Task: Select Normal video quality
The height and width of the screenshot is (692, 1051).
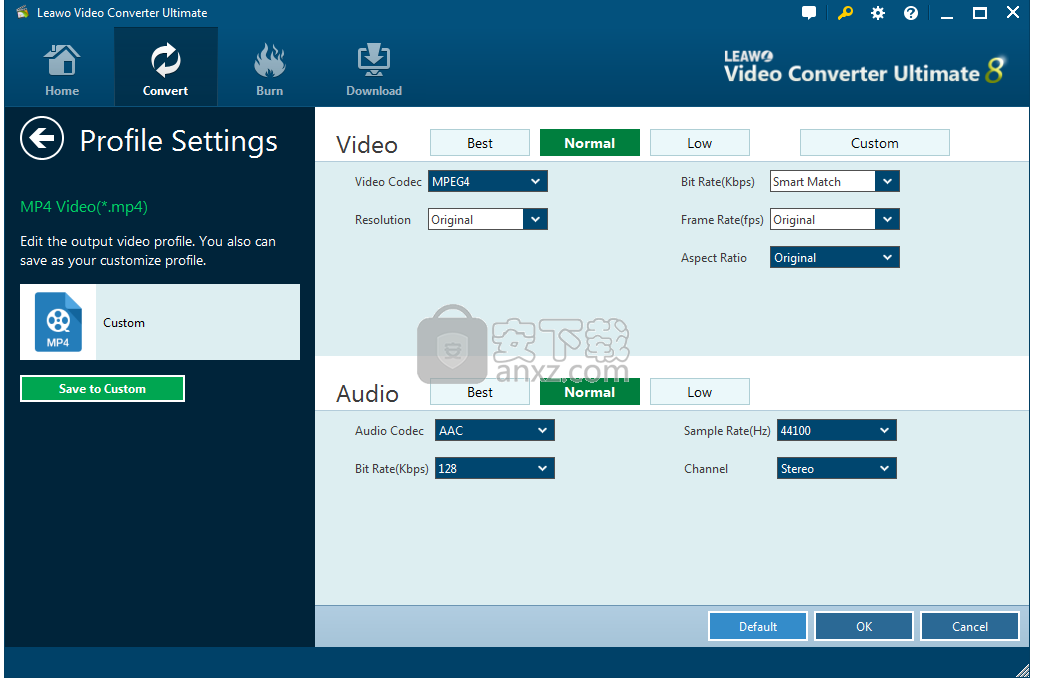Action: point(590,143)
